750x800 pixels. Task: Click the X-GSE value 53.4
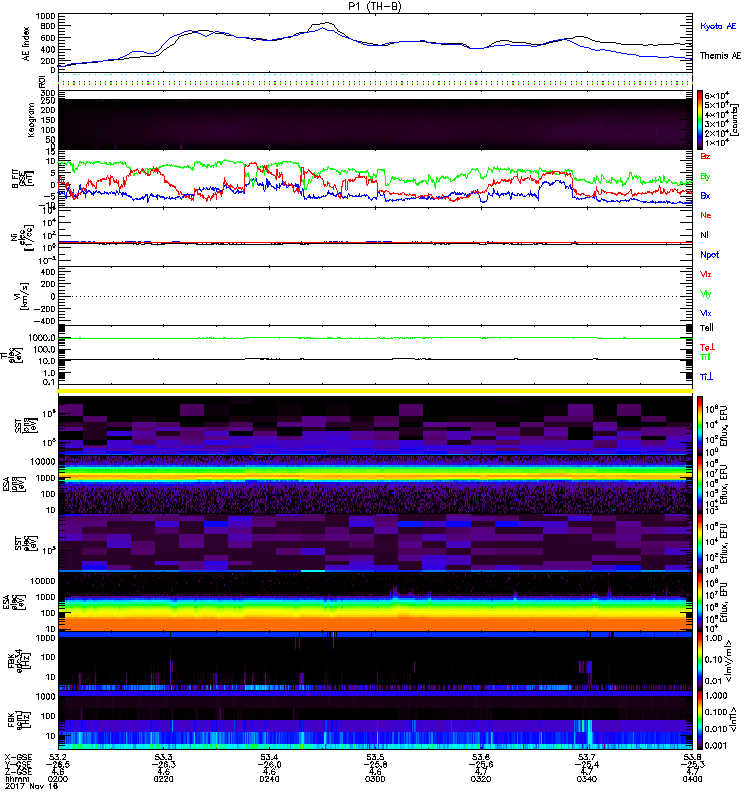click(x=269, y=757)
